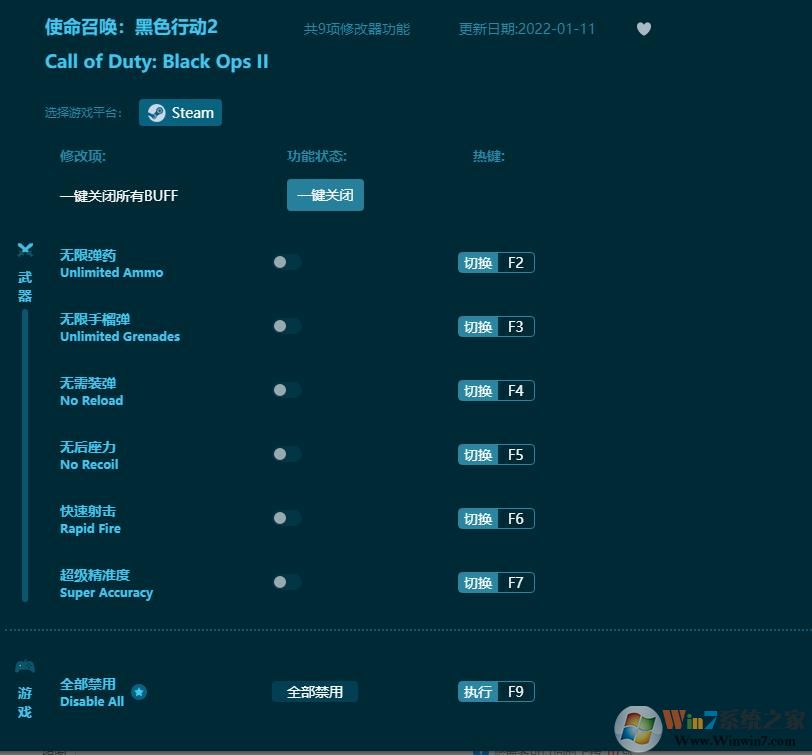The width and height of the screenshot is (812, 755).
Task: Click the gamepad game category icon
Action: tap(25, 665)
